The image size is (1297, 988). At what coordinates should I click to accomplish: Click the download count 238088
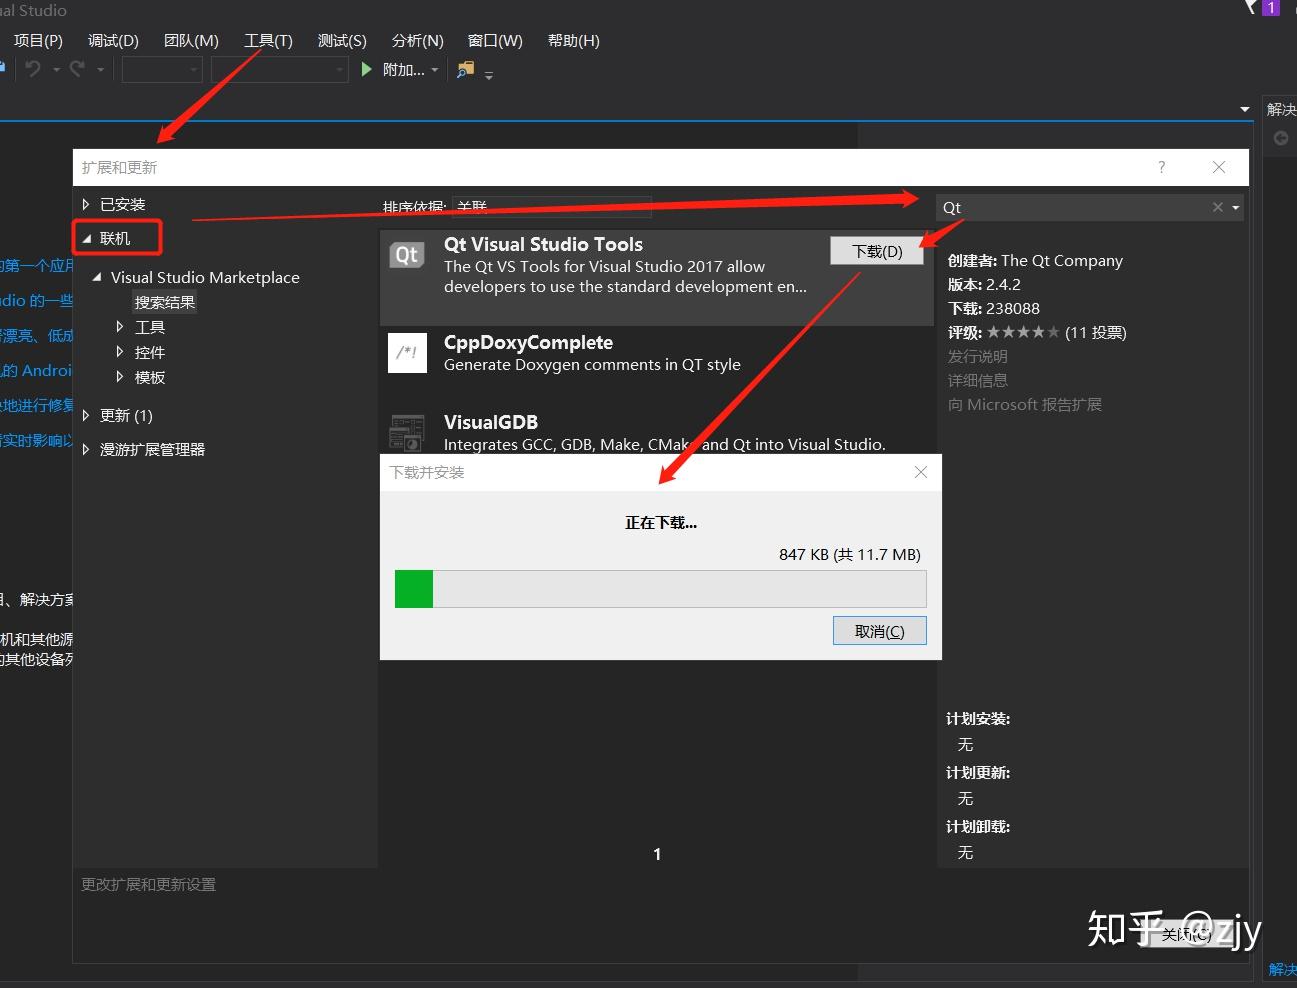tap(1013, 308)
